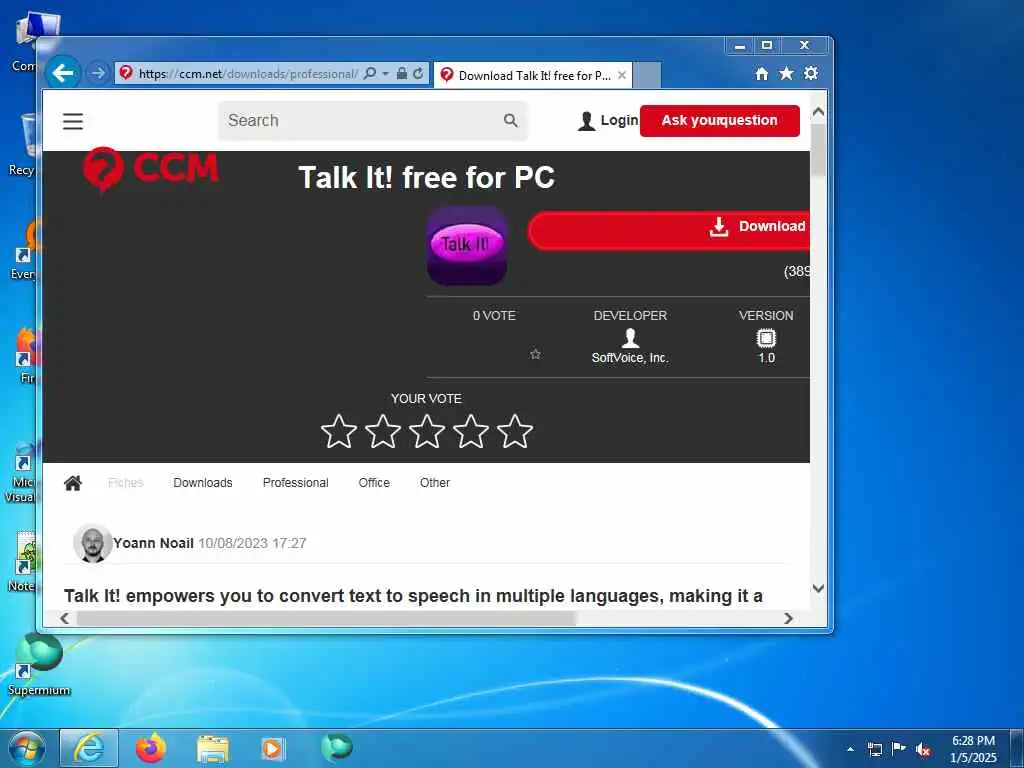The height and width of the screenshot is (768, 1024).
Task: Open the Windows Start menu
Action: click(27, 748)
